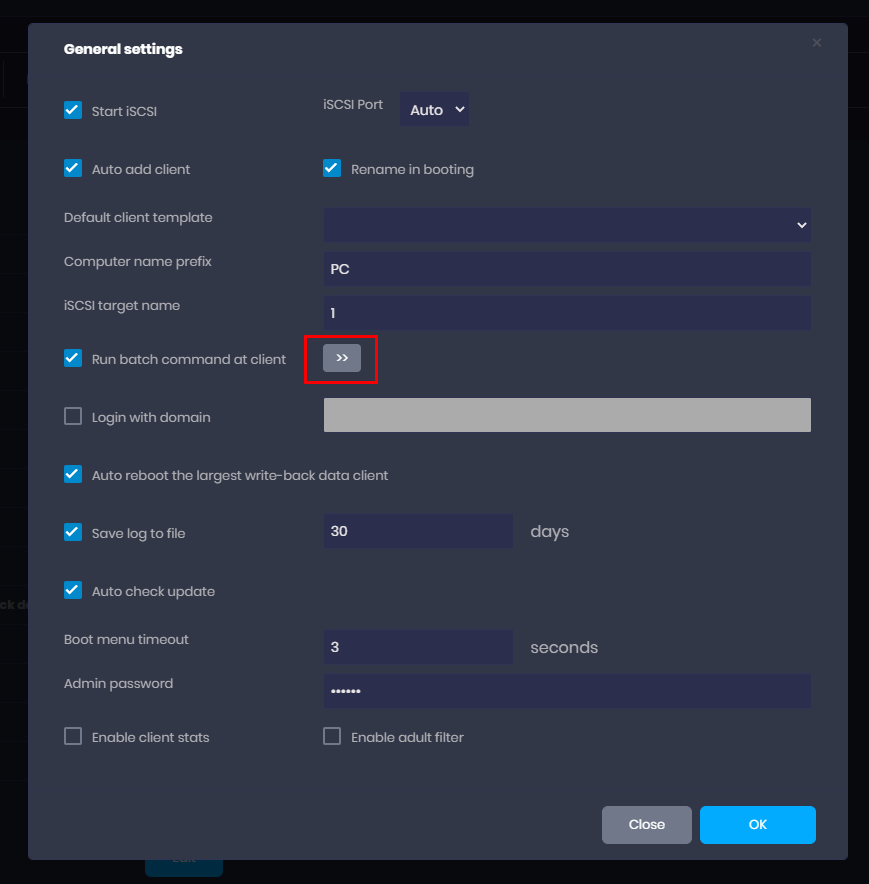
Task: Uncheck the Start iSCSI checkbox
Action: 73,111
